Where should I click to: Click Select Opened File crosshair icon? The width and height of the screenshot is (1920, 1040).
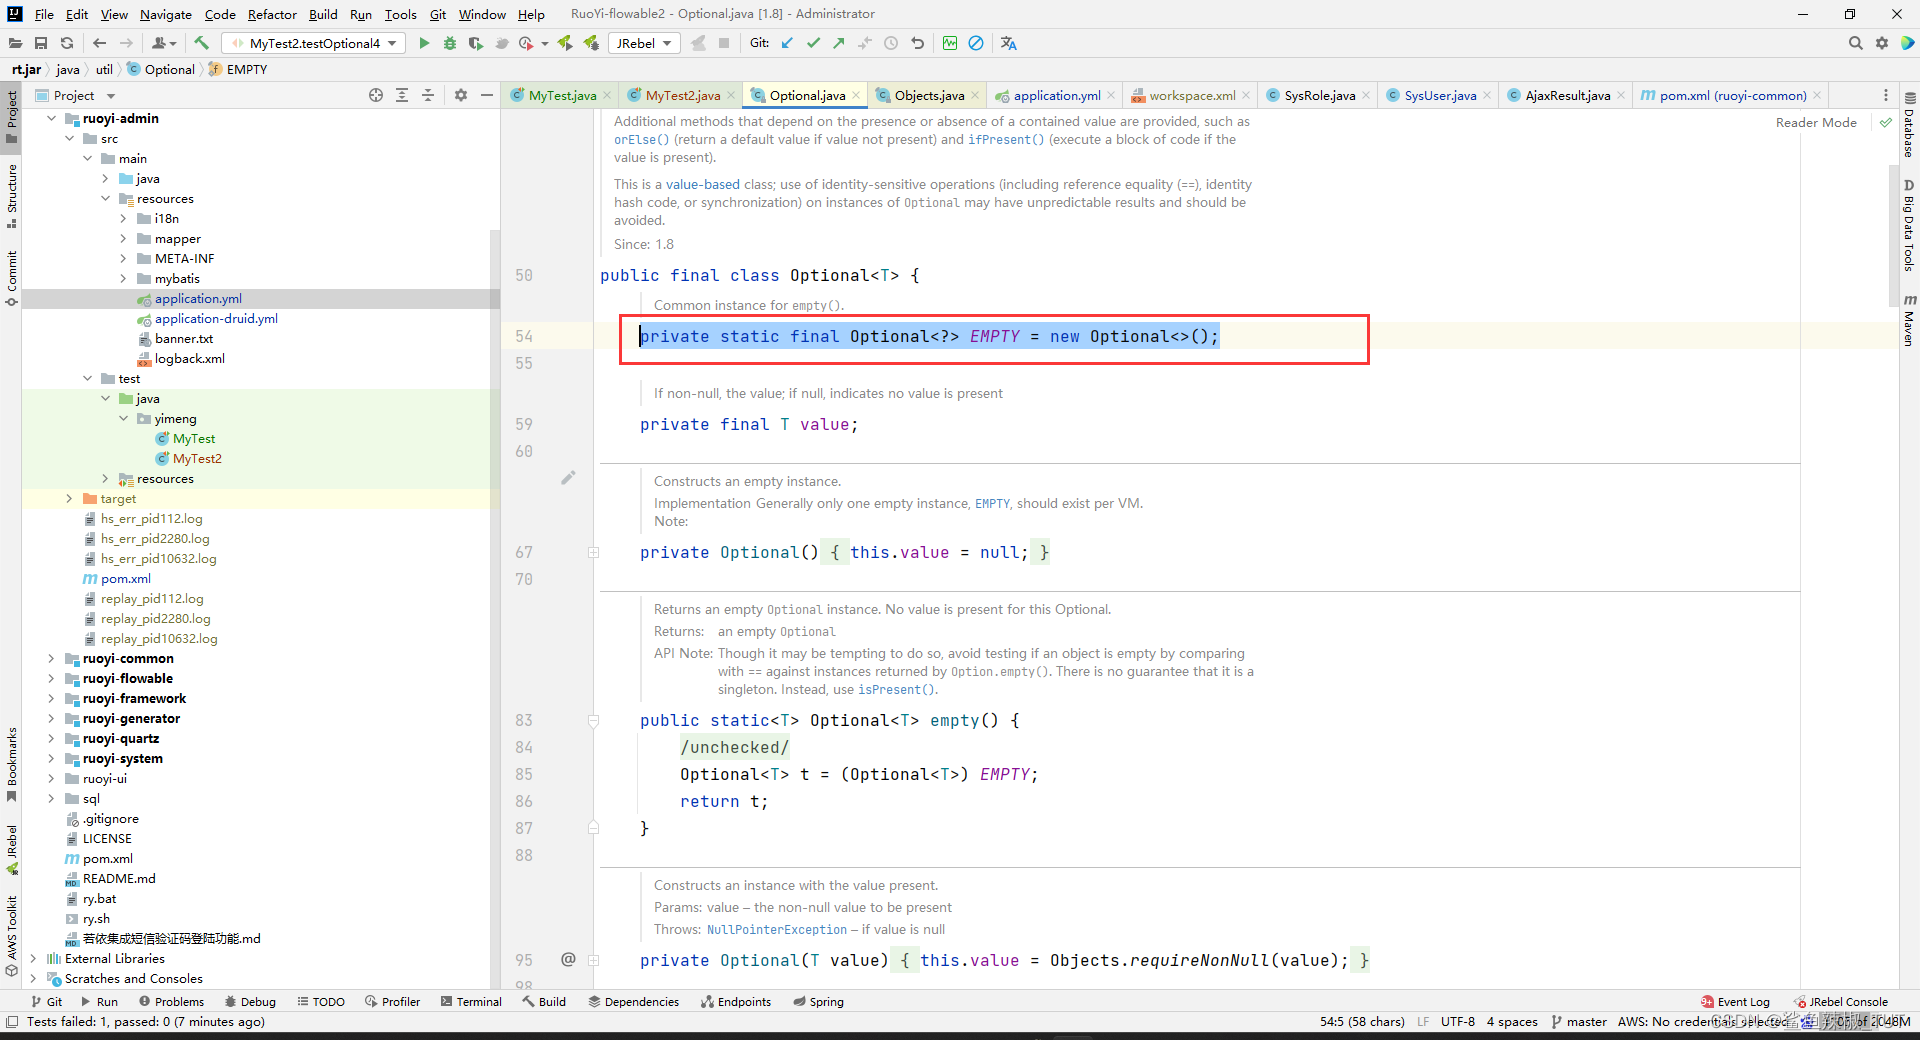[376, 95]
